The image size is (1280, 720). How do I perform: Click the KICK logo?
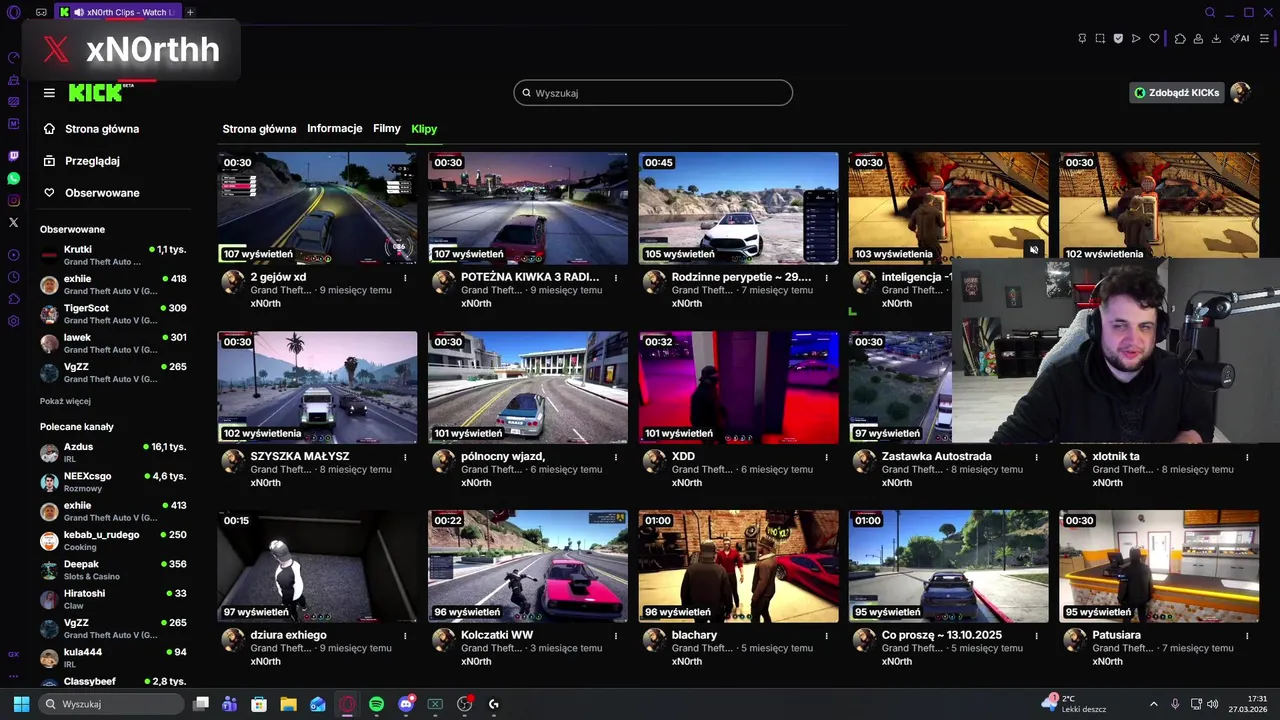tap(95, 93)
